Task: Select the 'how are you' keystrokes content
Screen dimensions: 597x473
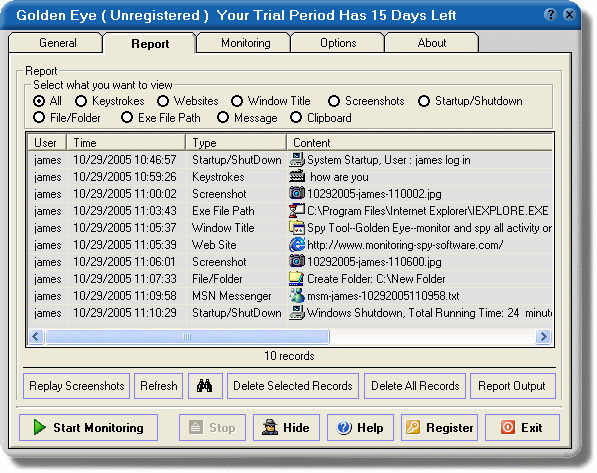Action: pyautogui.click(x=339, y=177)
